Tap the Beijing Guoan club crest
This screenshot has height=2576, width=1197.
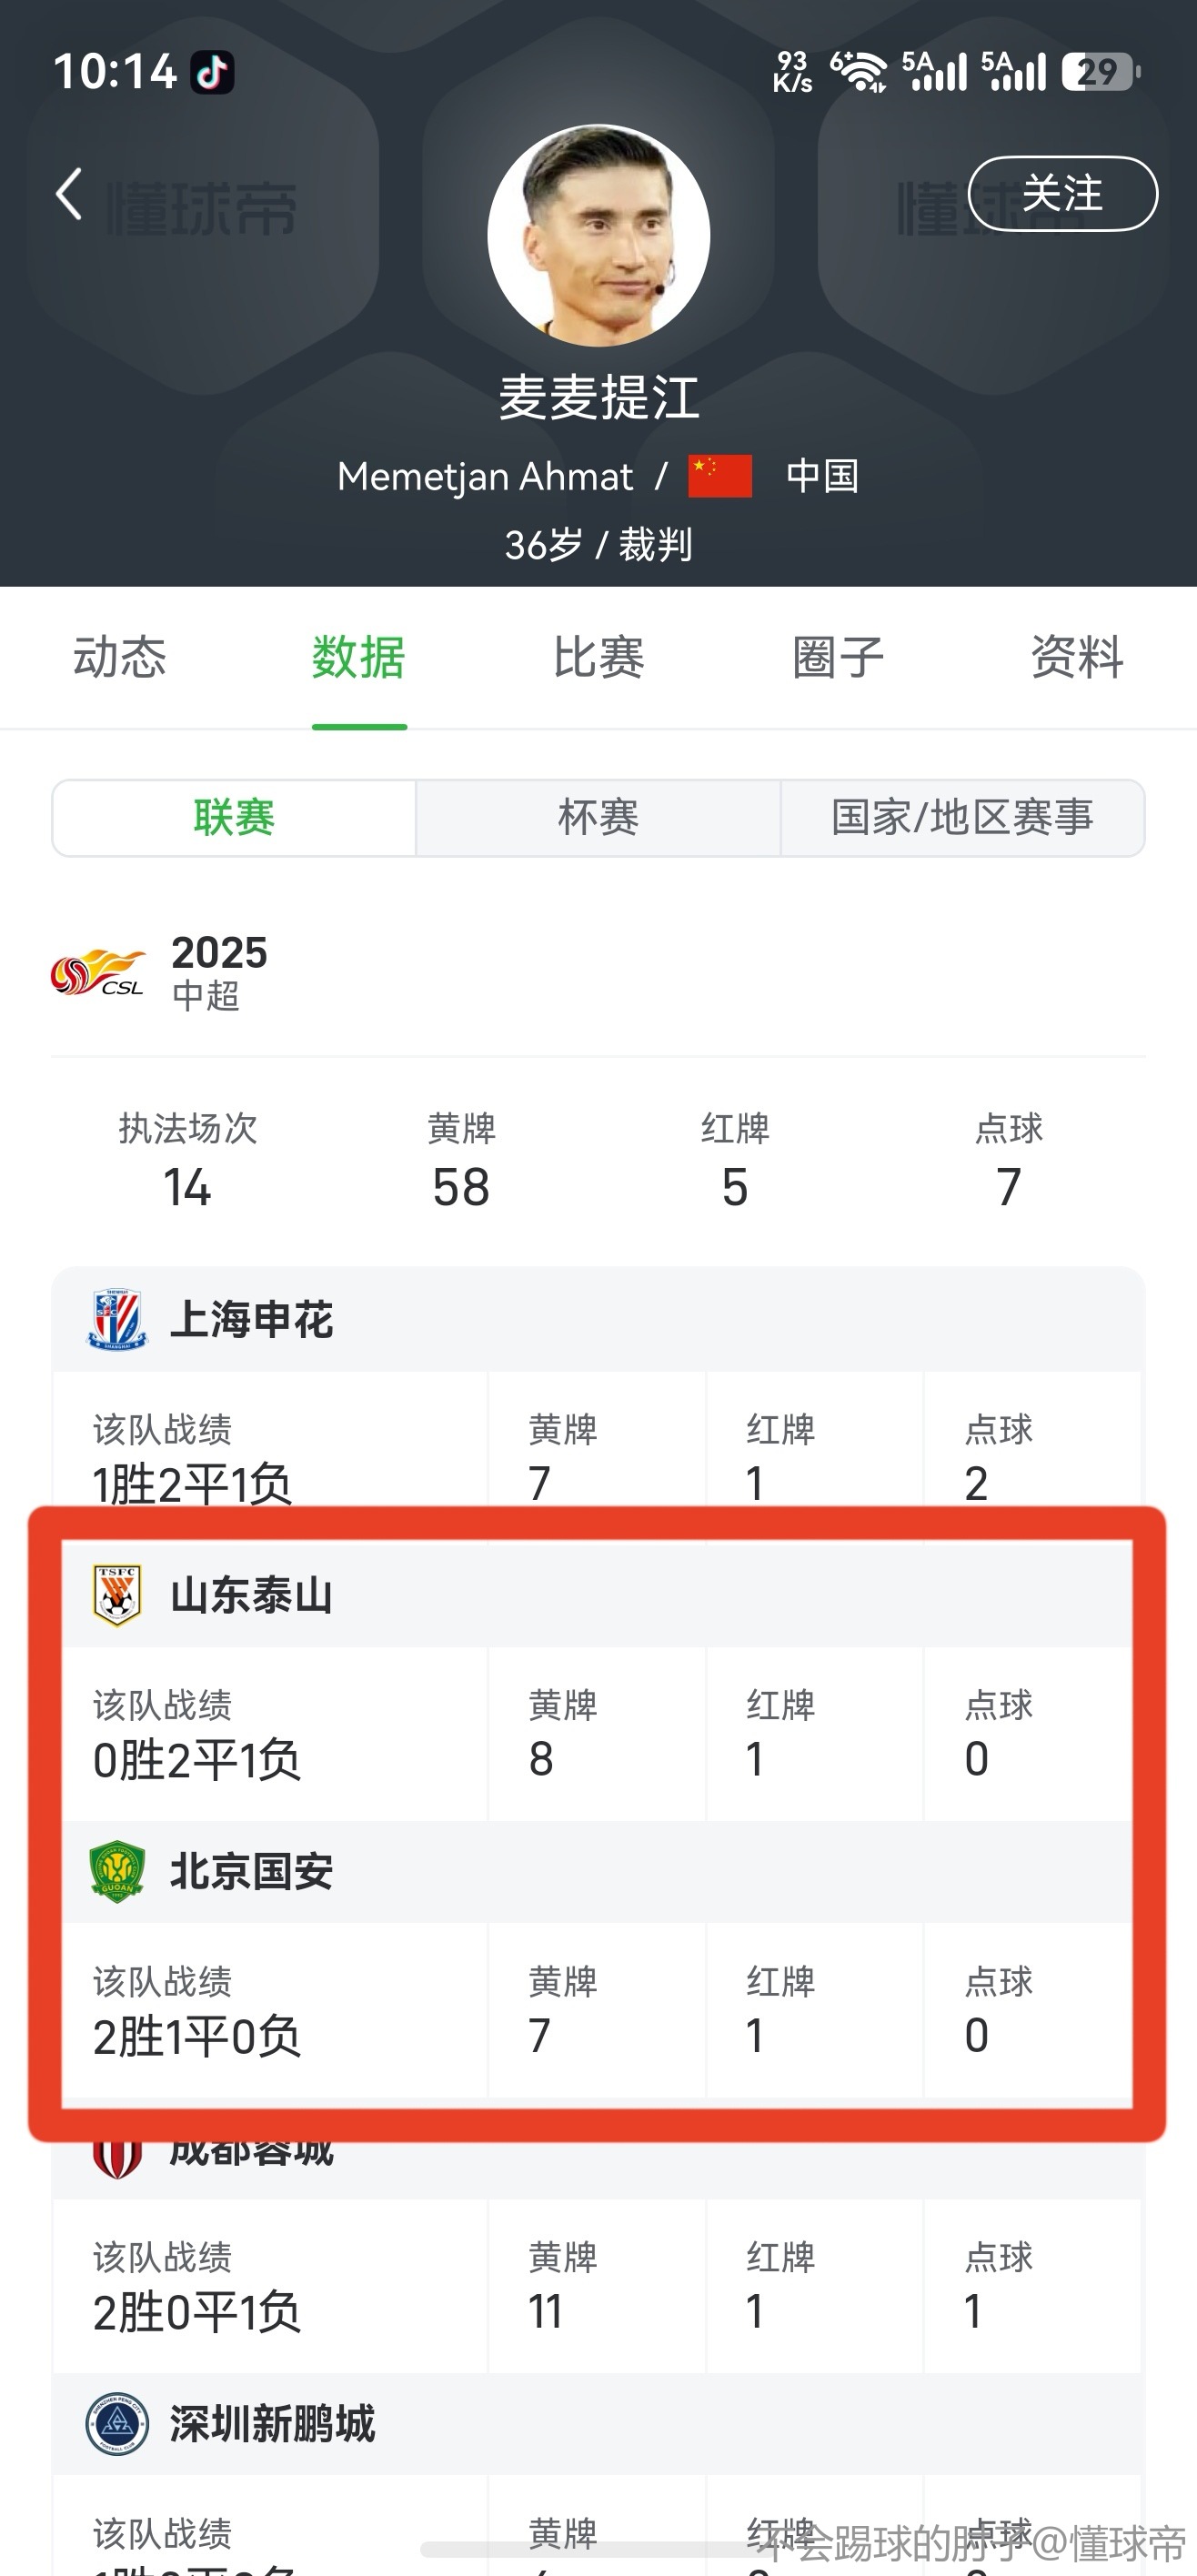click(x=117, y=1871)
